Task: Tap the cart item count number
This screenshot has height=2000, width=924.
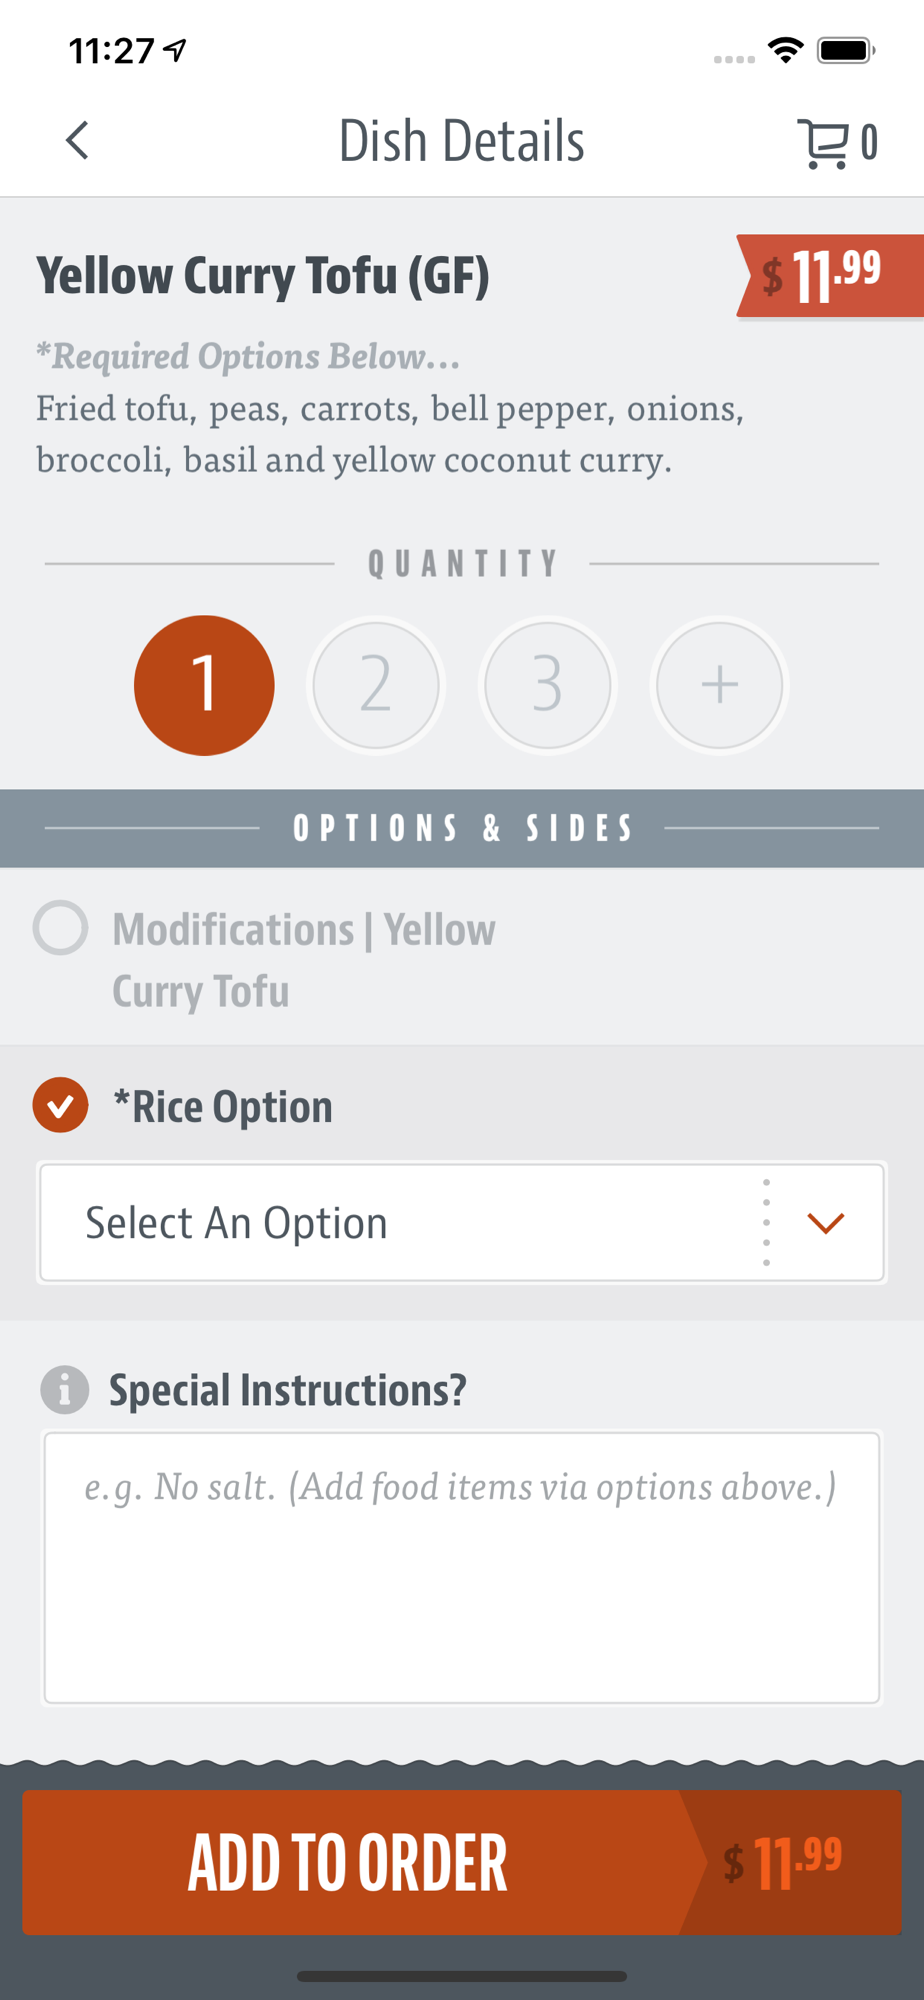Action: [x=869, y=143]
